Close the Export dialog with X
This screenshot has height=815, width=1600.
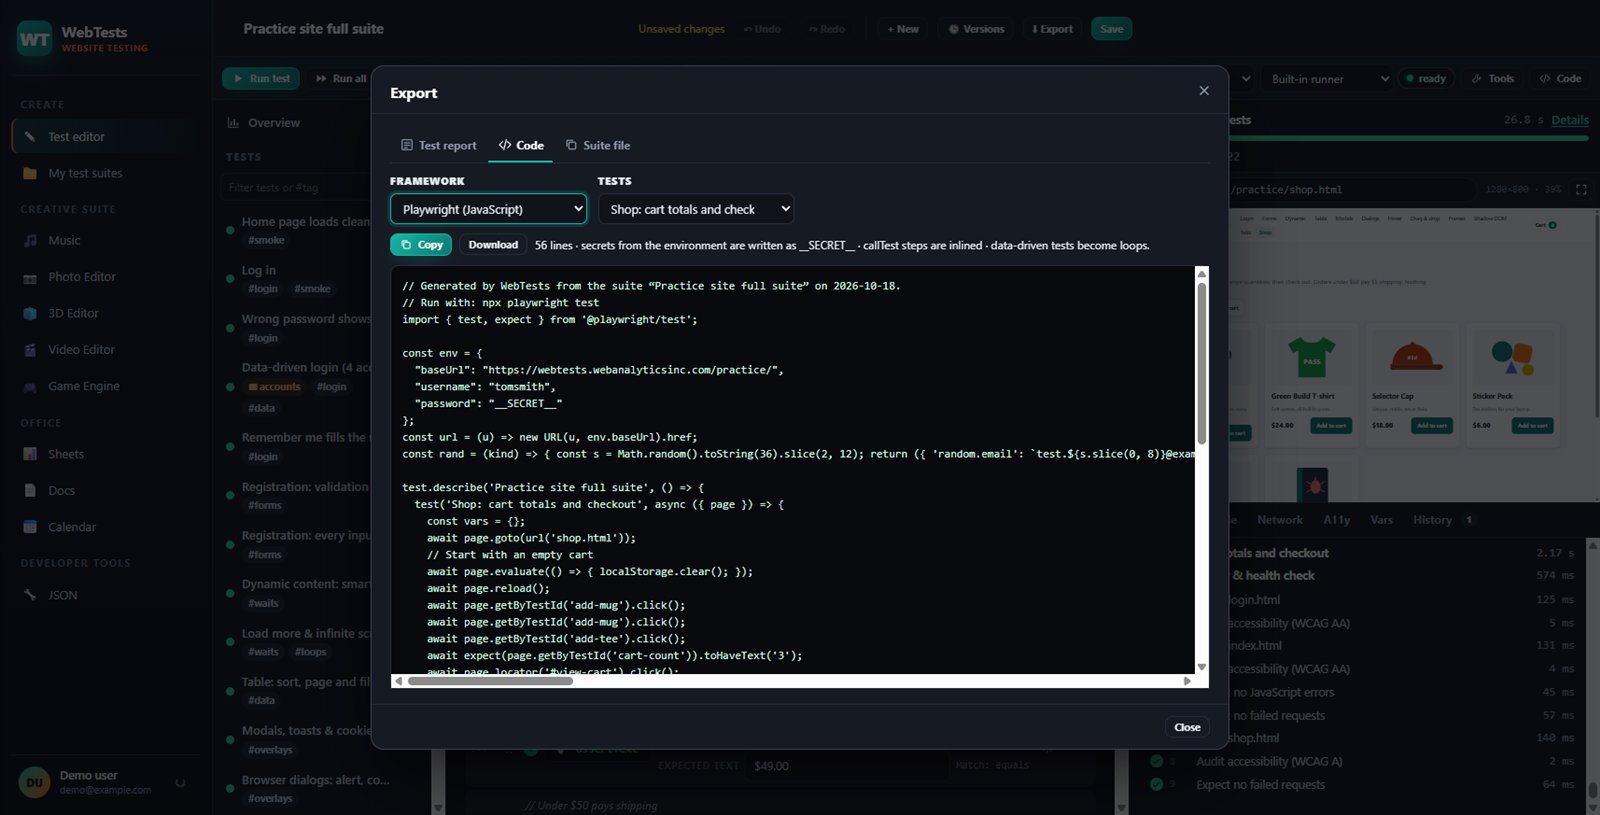pyautogui.click(x=1204, y=91)
